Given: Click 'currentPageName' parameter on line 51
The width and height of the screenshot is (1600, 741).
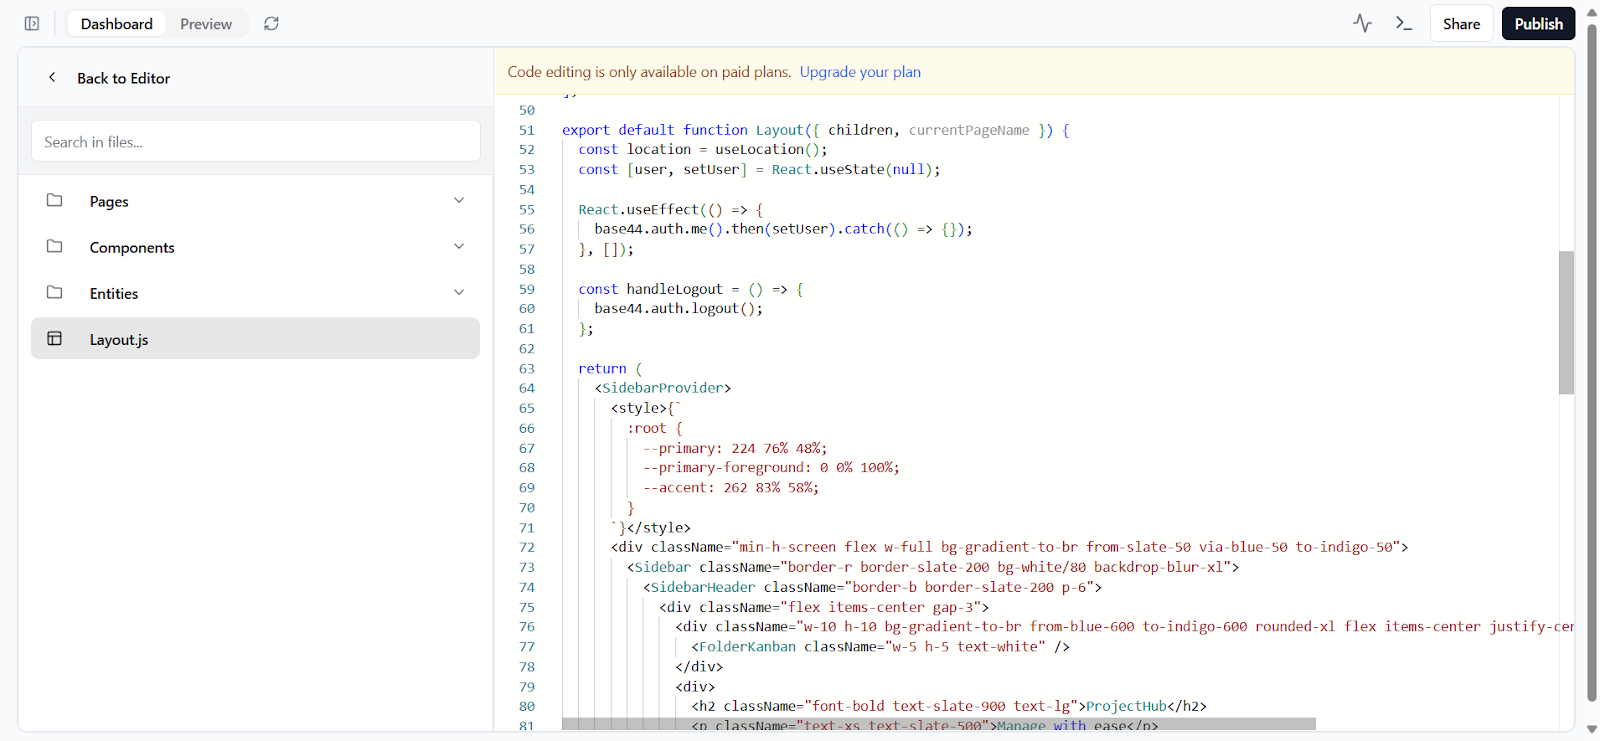Looking at the screenshot, I should click(x=969, y=130).
